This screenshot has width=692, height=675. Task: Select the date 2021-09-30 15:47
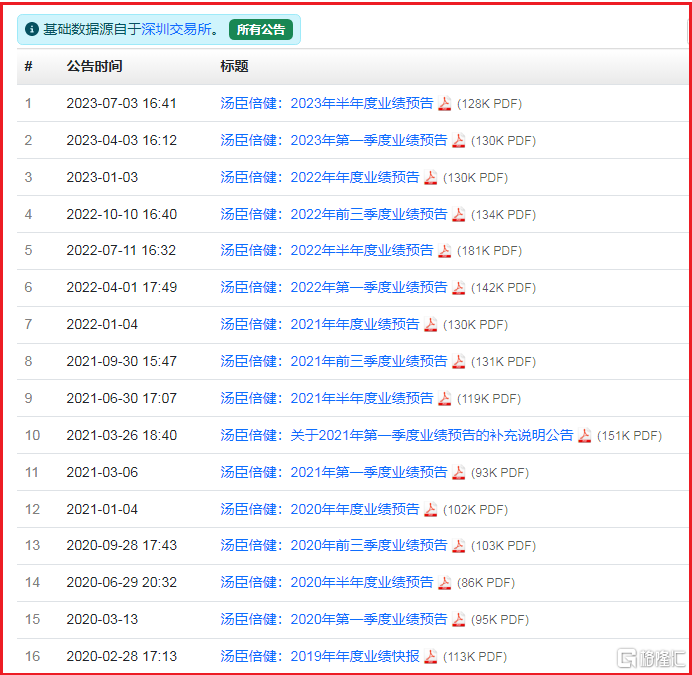click(121, 362)
